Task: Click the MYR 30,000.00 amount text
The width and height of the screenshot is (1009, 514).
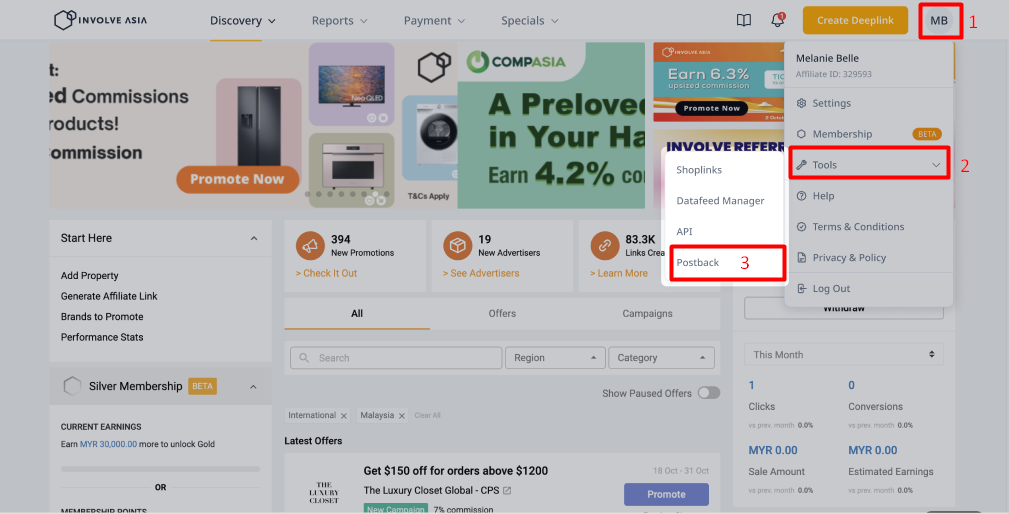Action: coord(108,444)
